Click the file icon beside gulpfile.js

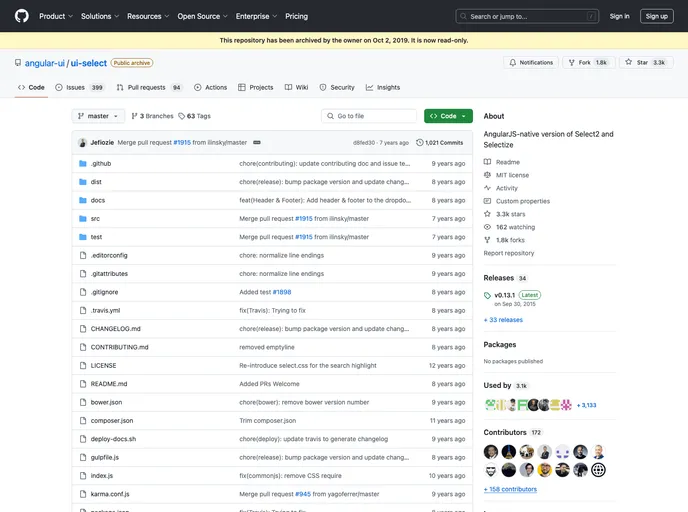coord(82,457)
